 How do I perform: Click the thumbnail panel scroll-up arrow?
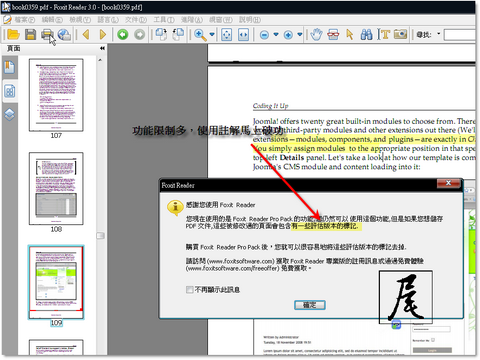(x=100, y=60)
